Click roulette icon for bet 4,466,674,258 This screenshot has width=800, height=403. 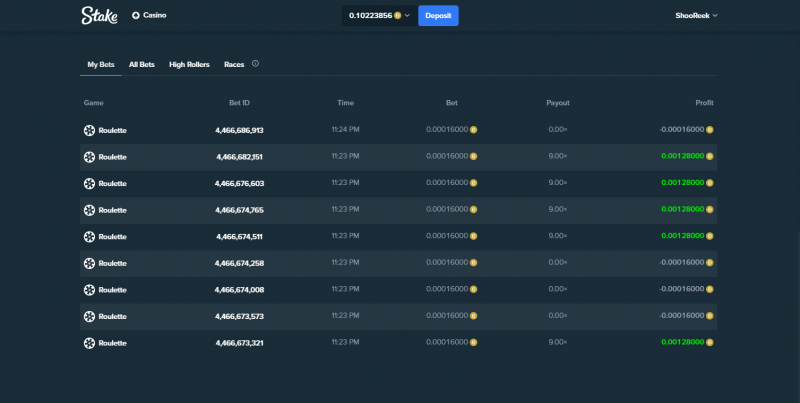[89, 263]
